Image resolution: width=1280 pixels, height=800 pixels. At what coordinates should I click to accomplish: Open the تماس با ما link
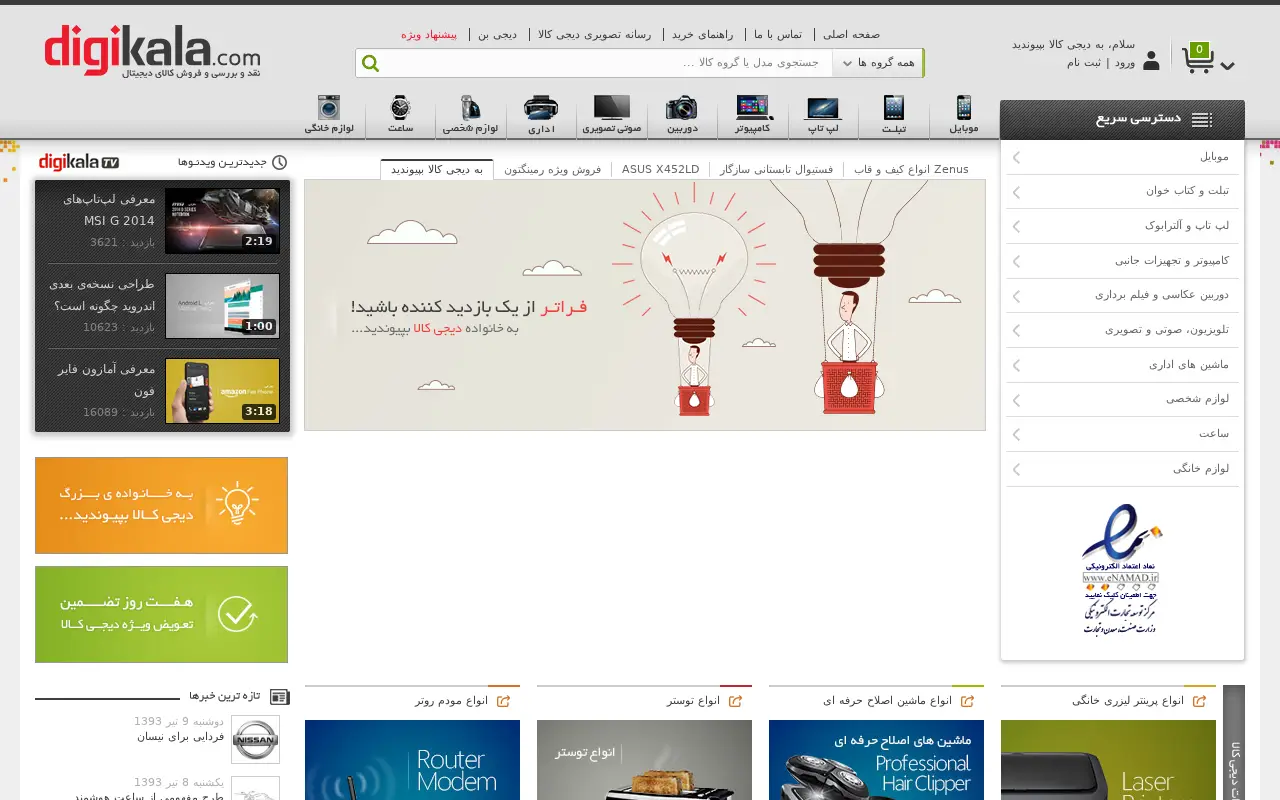click(778, 34)
